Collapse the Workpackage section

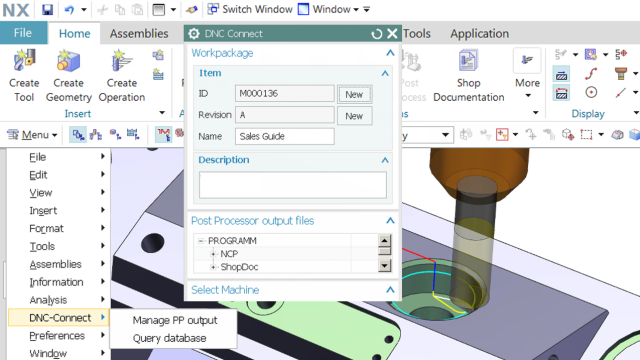(x=390, y=53)
